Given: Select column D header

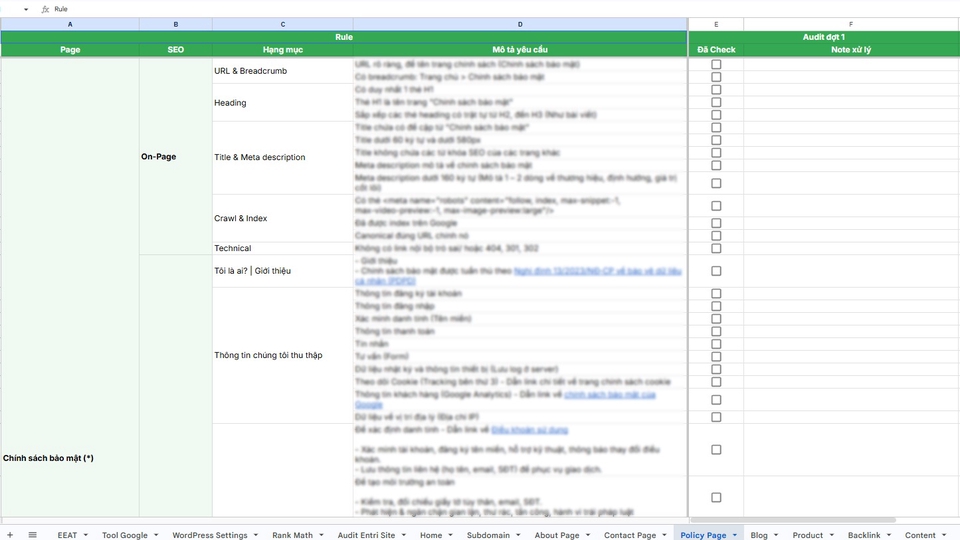Looking at the screenshot, I should [520, 24].
